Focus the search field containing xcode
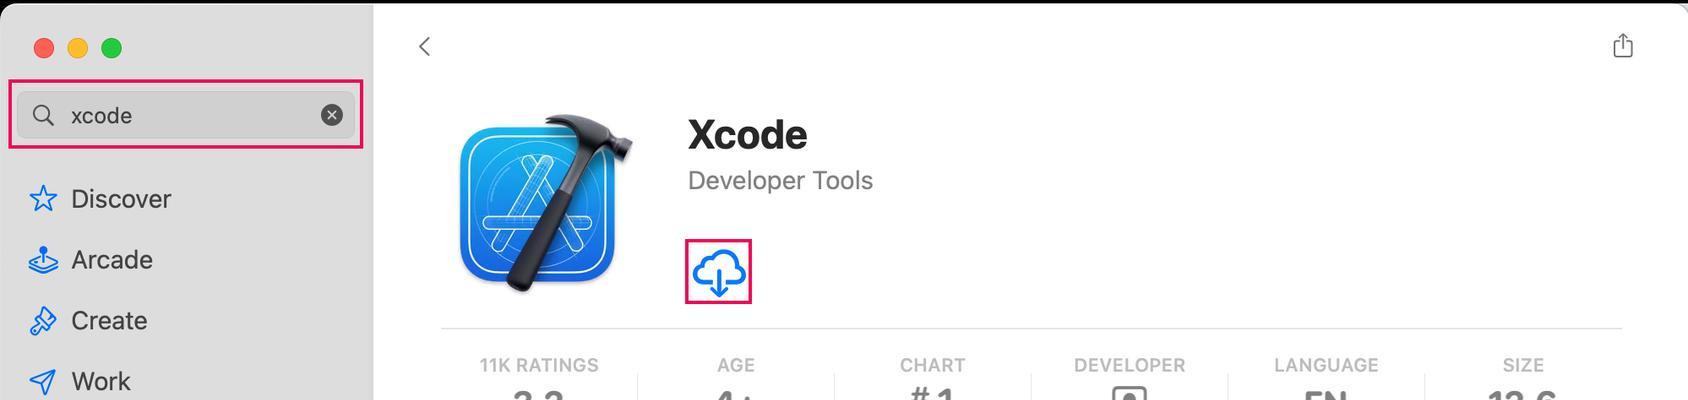Image resolution: width=1688 pixels, height=400 pixels. tap(186, 115)
